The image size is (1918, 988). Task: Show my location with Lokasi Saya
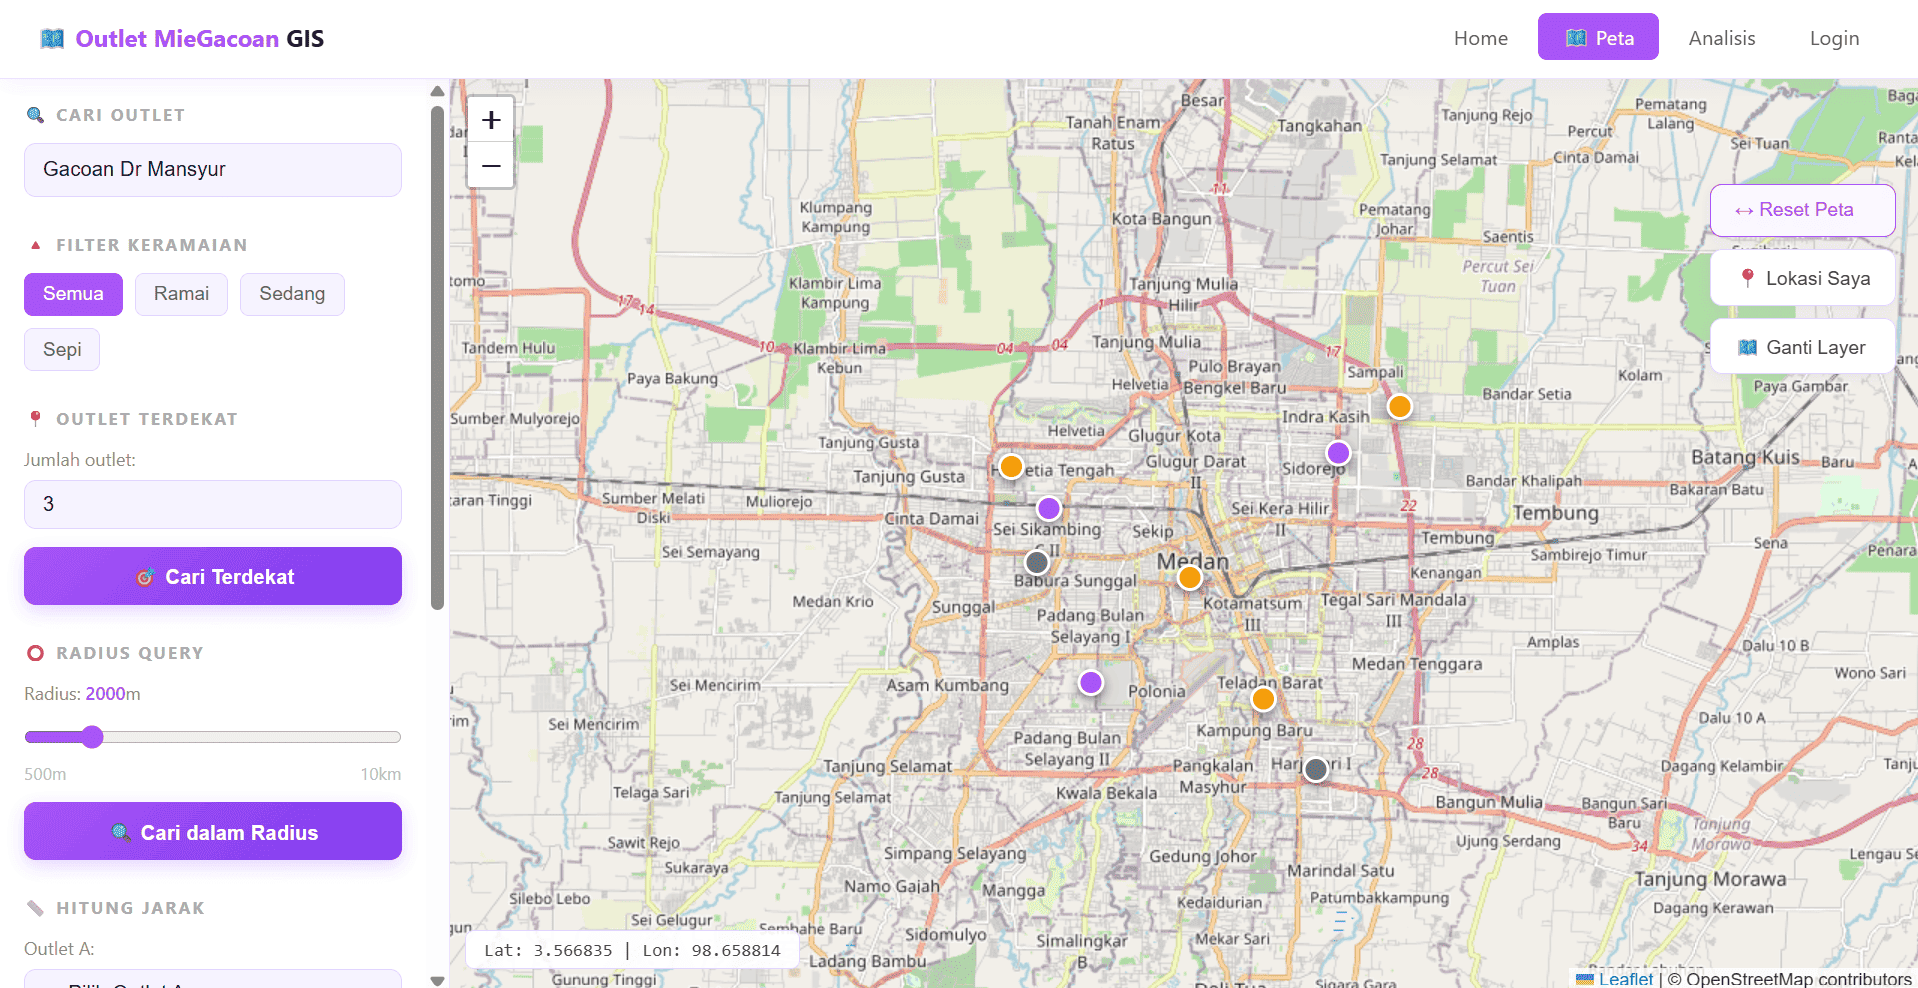point(1802,278)
